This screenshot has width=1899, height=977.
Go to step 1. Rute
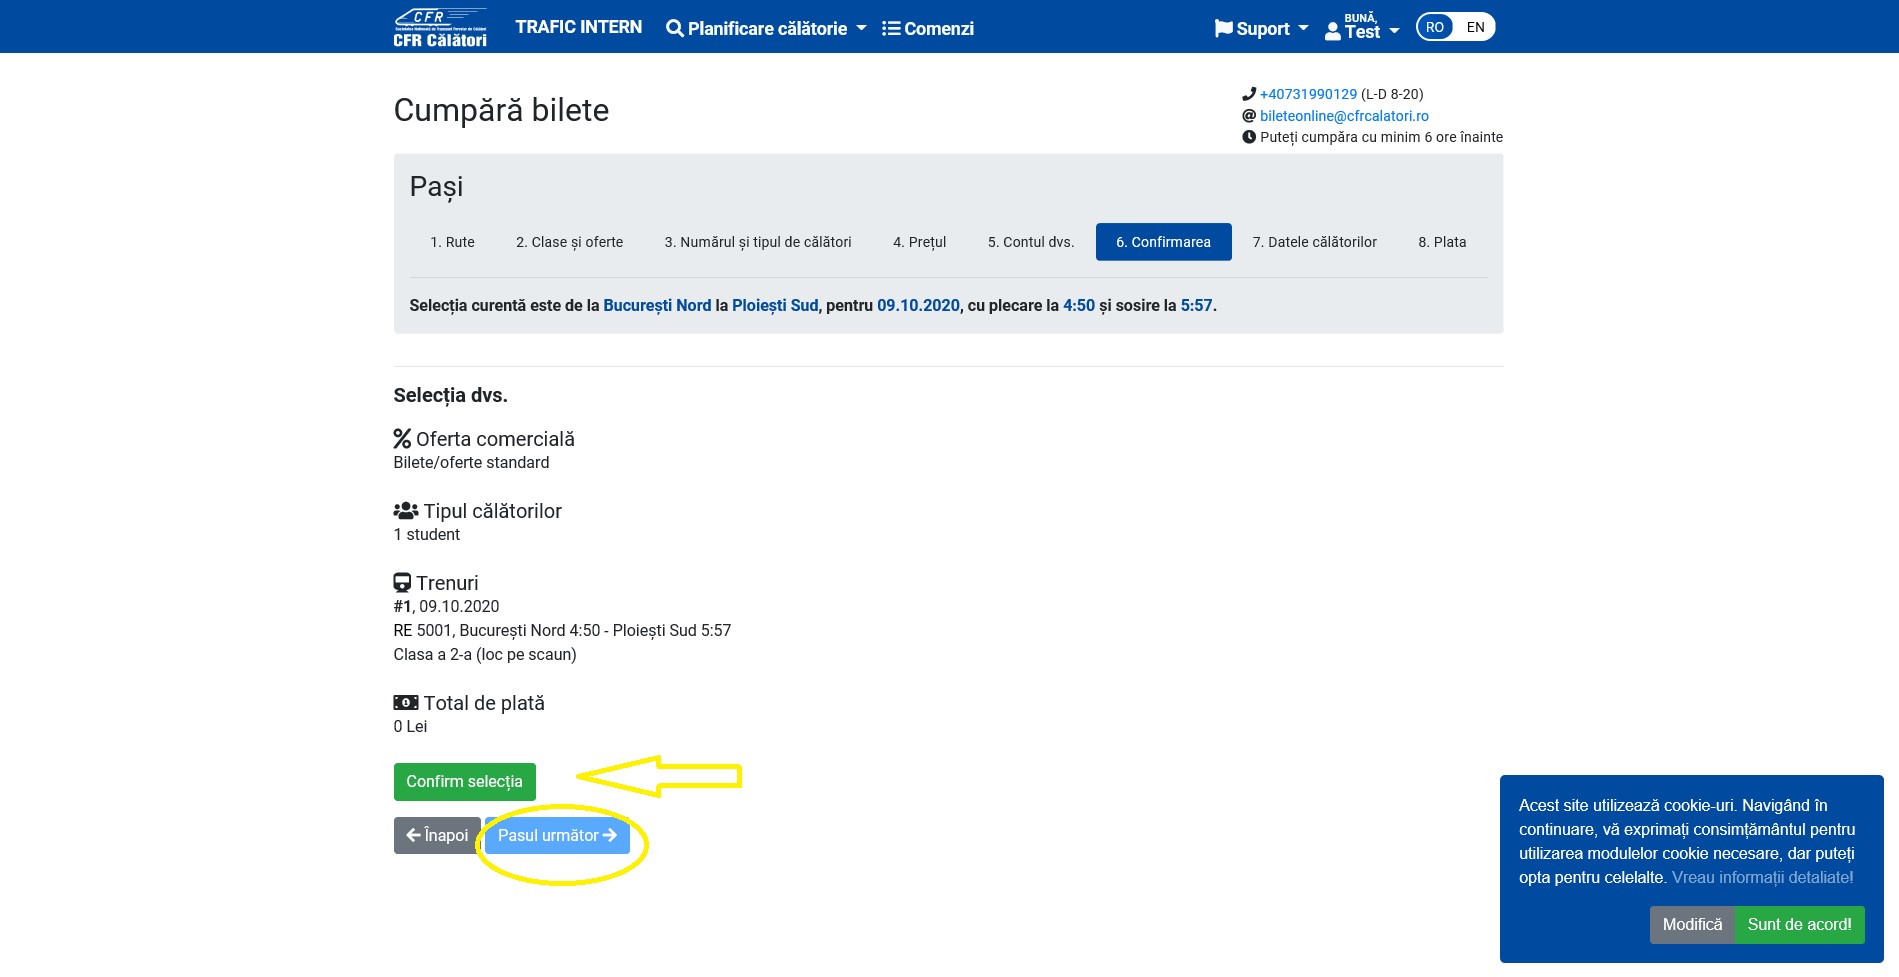(x=452, y=242)
